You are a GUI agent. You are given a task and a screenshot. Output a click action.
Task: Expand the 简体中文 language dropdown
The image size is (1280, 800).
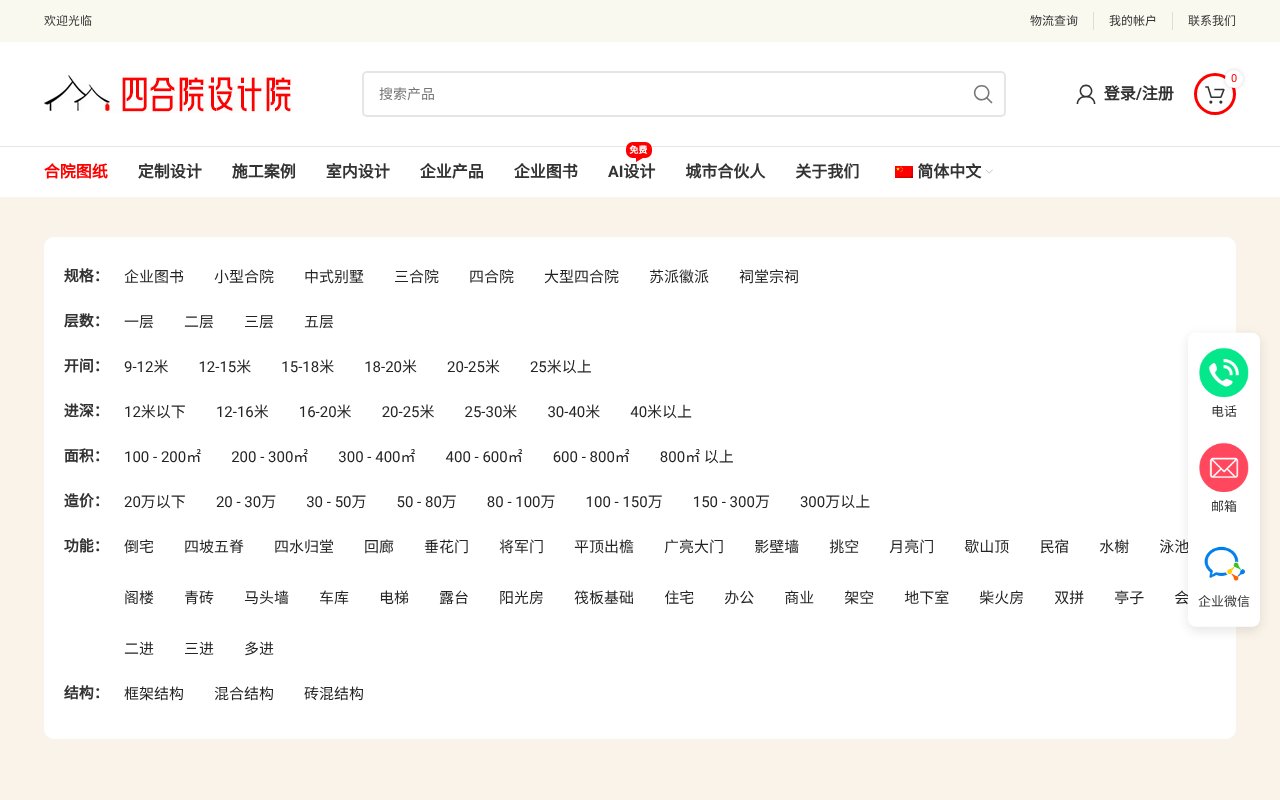pyautogui.click(x=949, y=171)
